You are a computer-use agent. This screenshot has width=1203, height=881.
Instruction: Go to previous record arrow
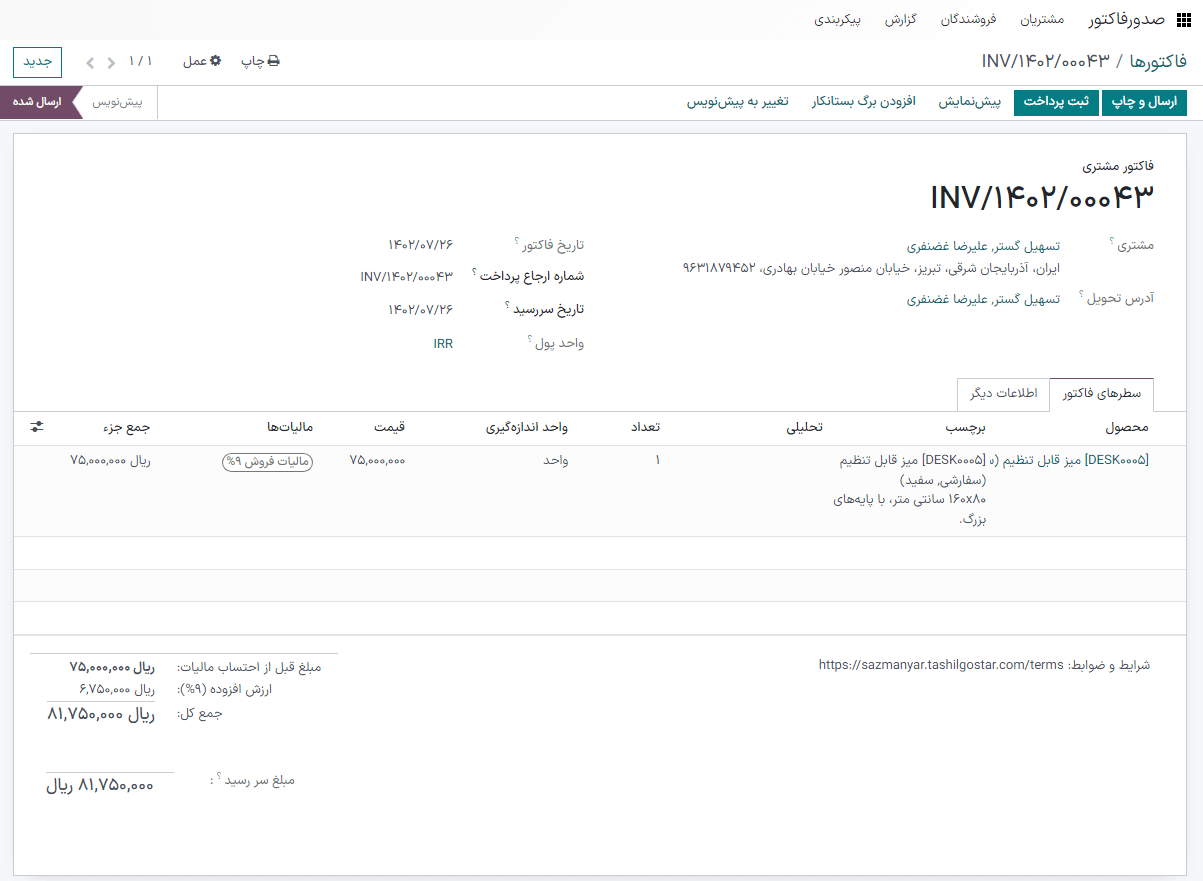coord(111,63)
